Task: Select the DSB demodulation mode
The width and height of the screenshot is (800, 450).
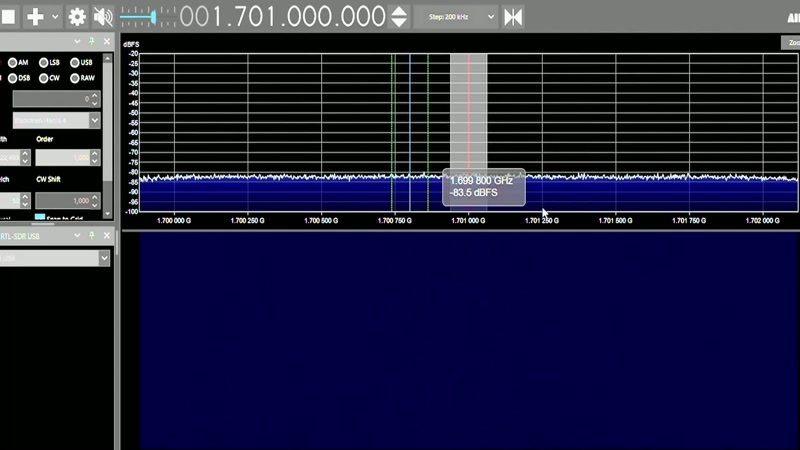Action: [12, 78]
